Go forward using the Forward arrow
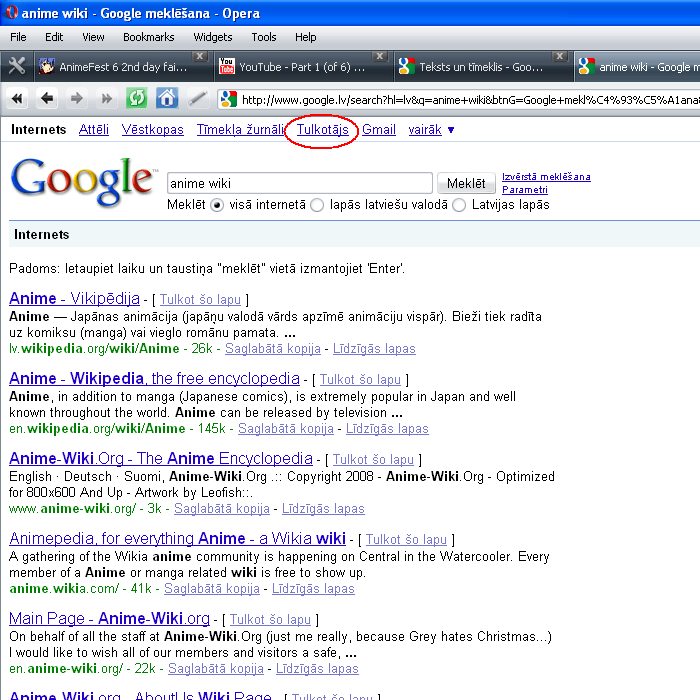 [77, 98]
